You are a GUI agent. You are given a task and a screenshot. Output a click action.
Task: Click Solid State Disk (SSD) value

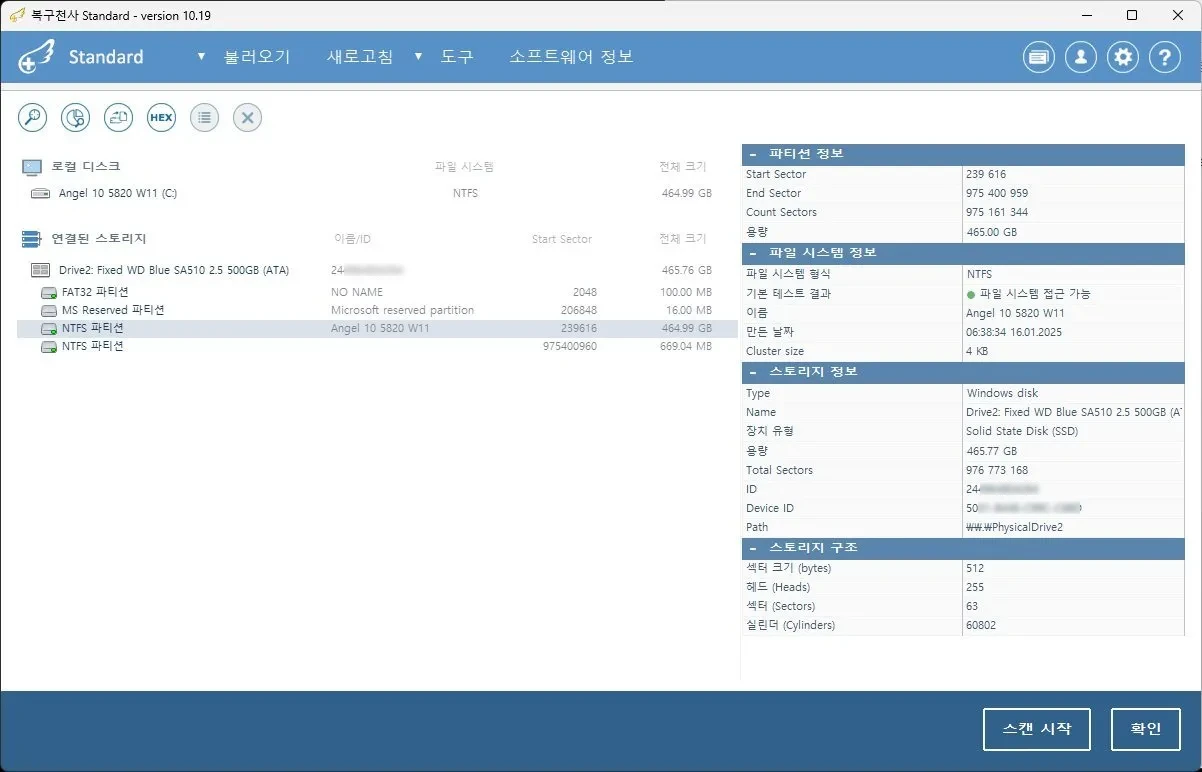pyautogui.click(x=1022, y=431)
